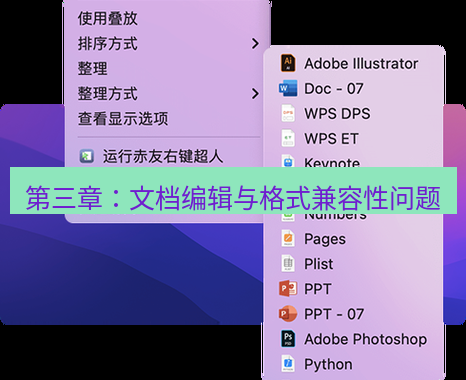The image size is (466, 380).
Task: Select the PPT entry without 07
Action: pyautogui.click(x=318, y=289)
